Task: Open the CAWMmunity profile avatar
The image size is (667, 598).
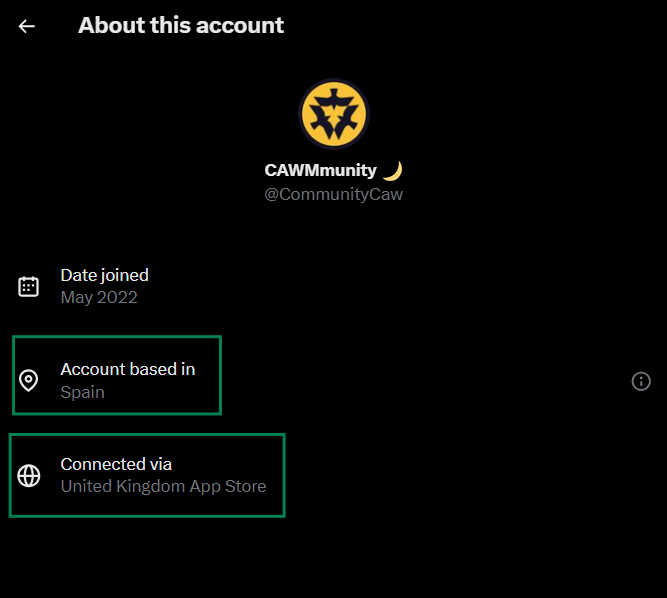Action: (x=334, y=114)
